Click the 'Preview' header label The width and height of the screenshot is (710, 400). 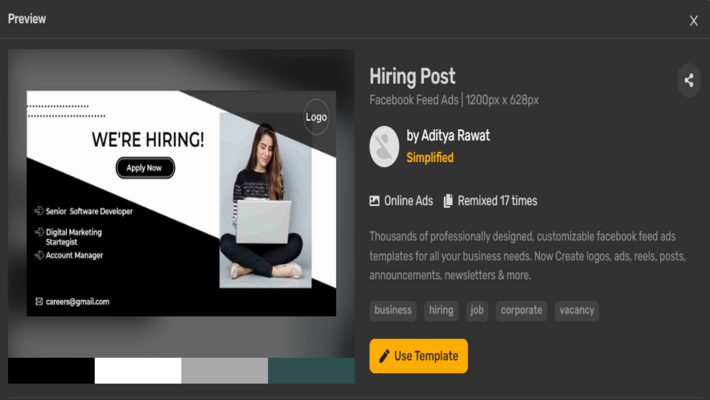[x=27, y=19]
